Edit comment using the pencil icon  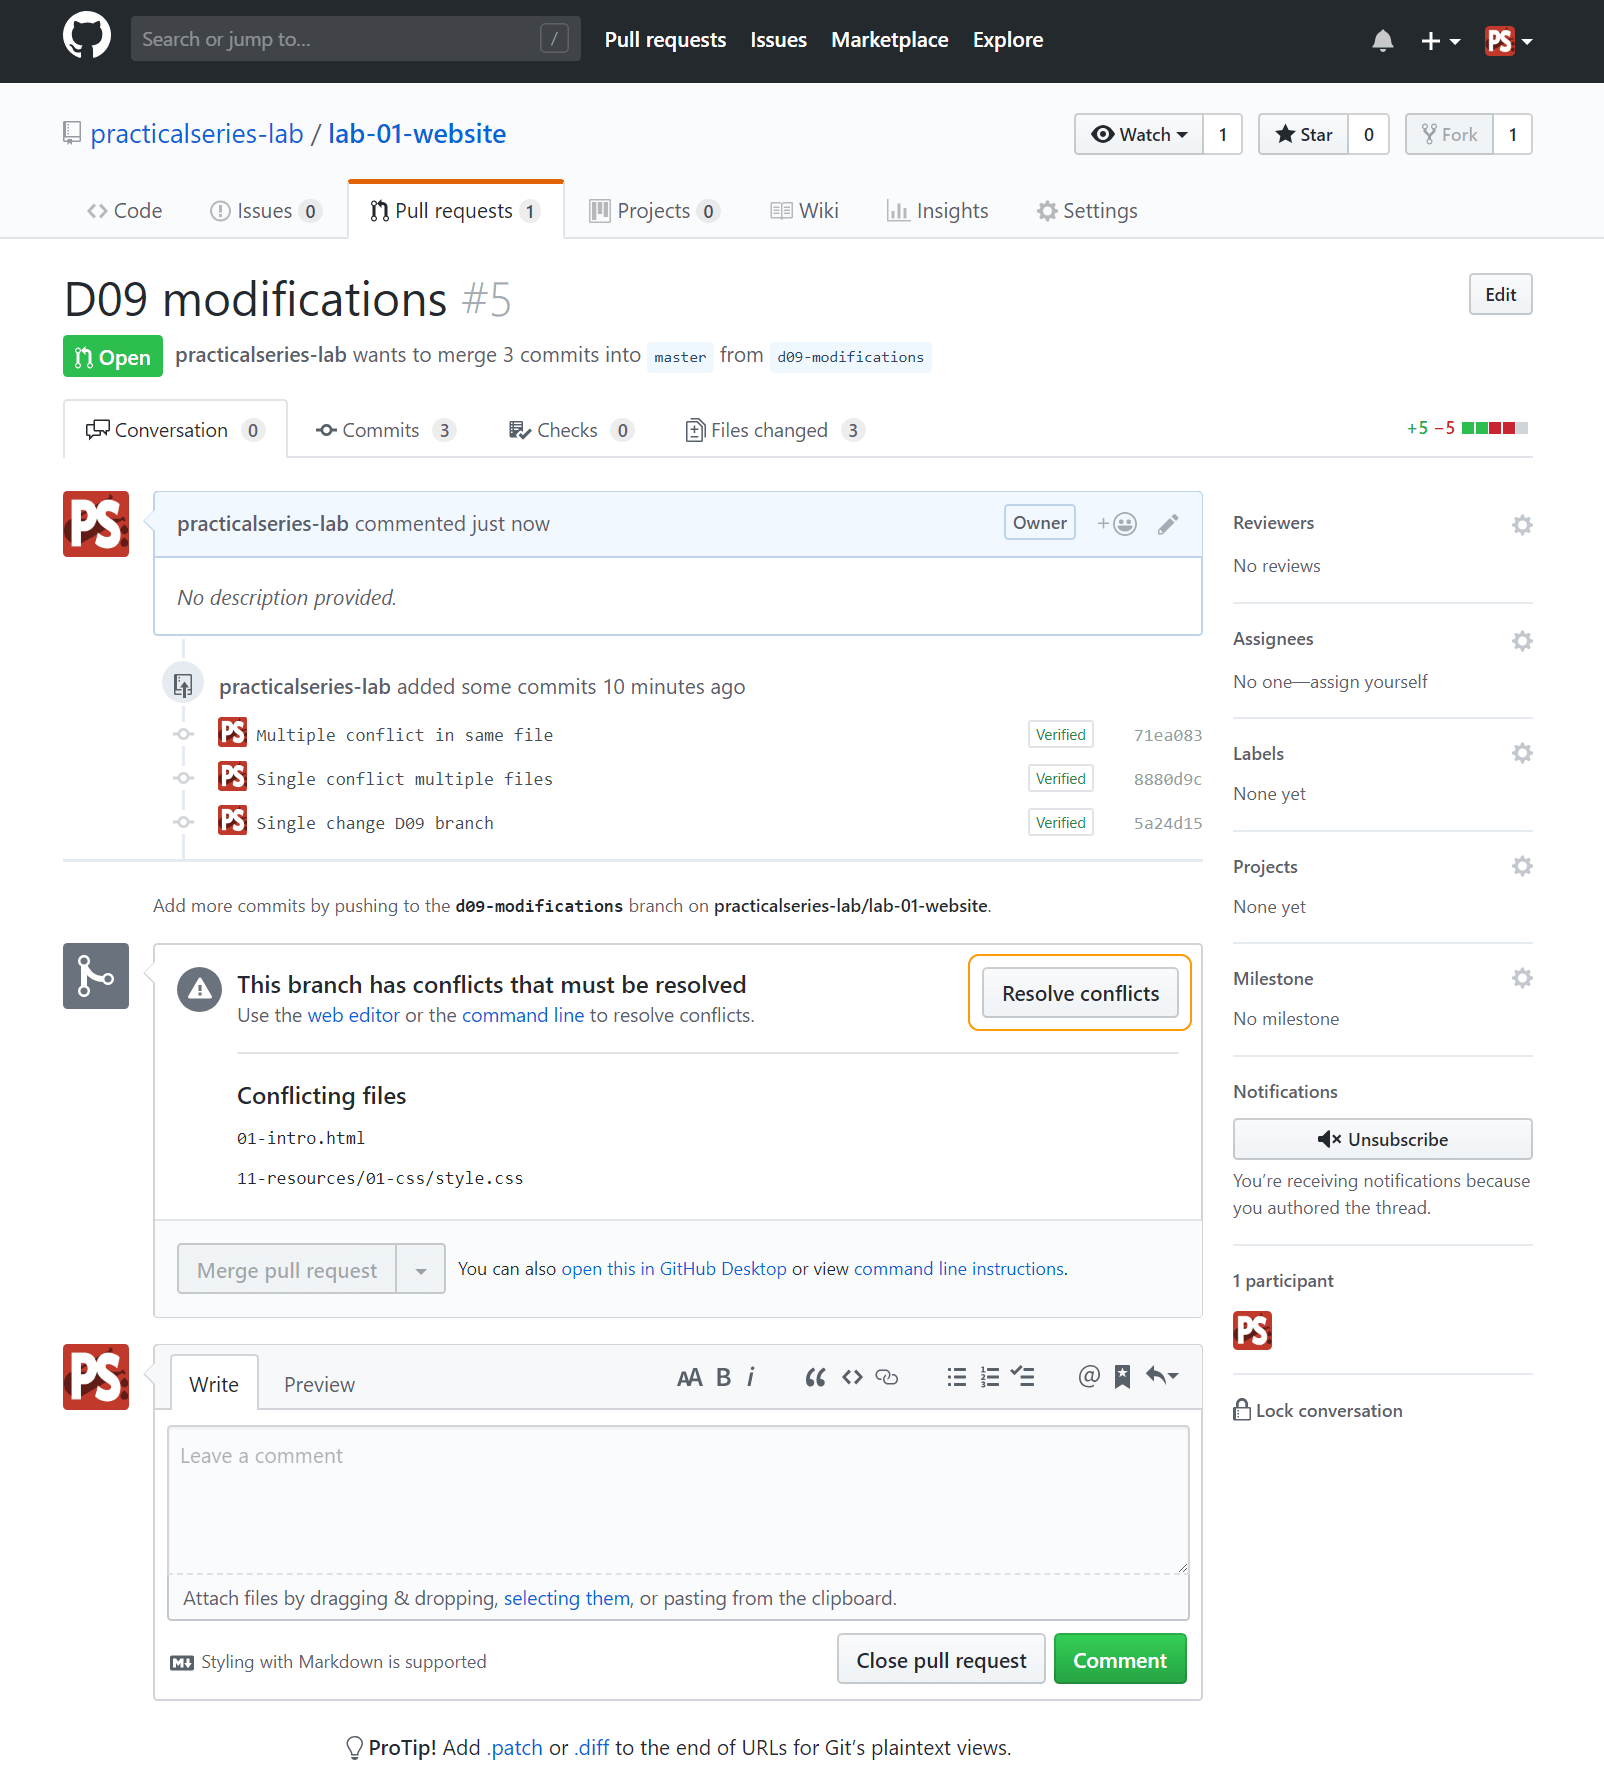coord(1168,524)
